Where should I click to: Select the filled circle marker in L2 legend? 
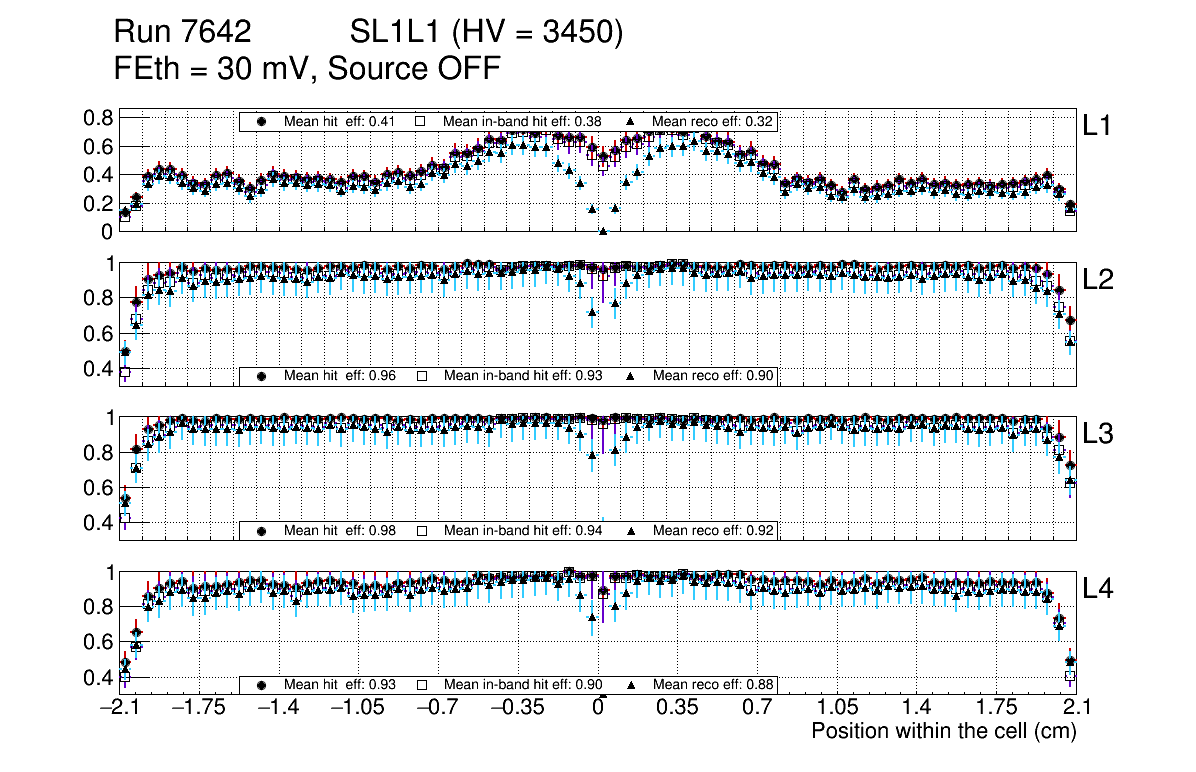tap(263, 376)
